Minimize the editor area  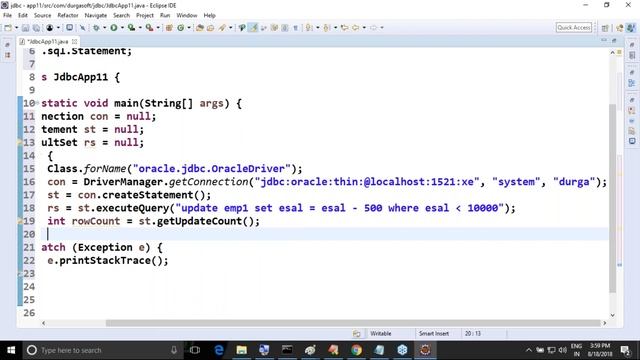pyautogui.click(x=604, y=40)
